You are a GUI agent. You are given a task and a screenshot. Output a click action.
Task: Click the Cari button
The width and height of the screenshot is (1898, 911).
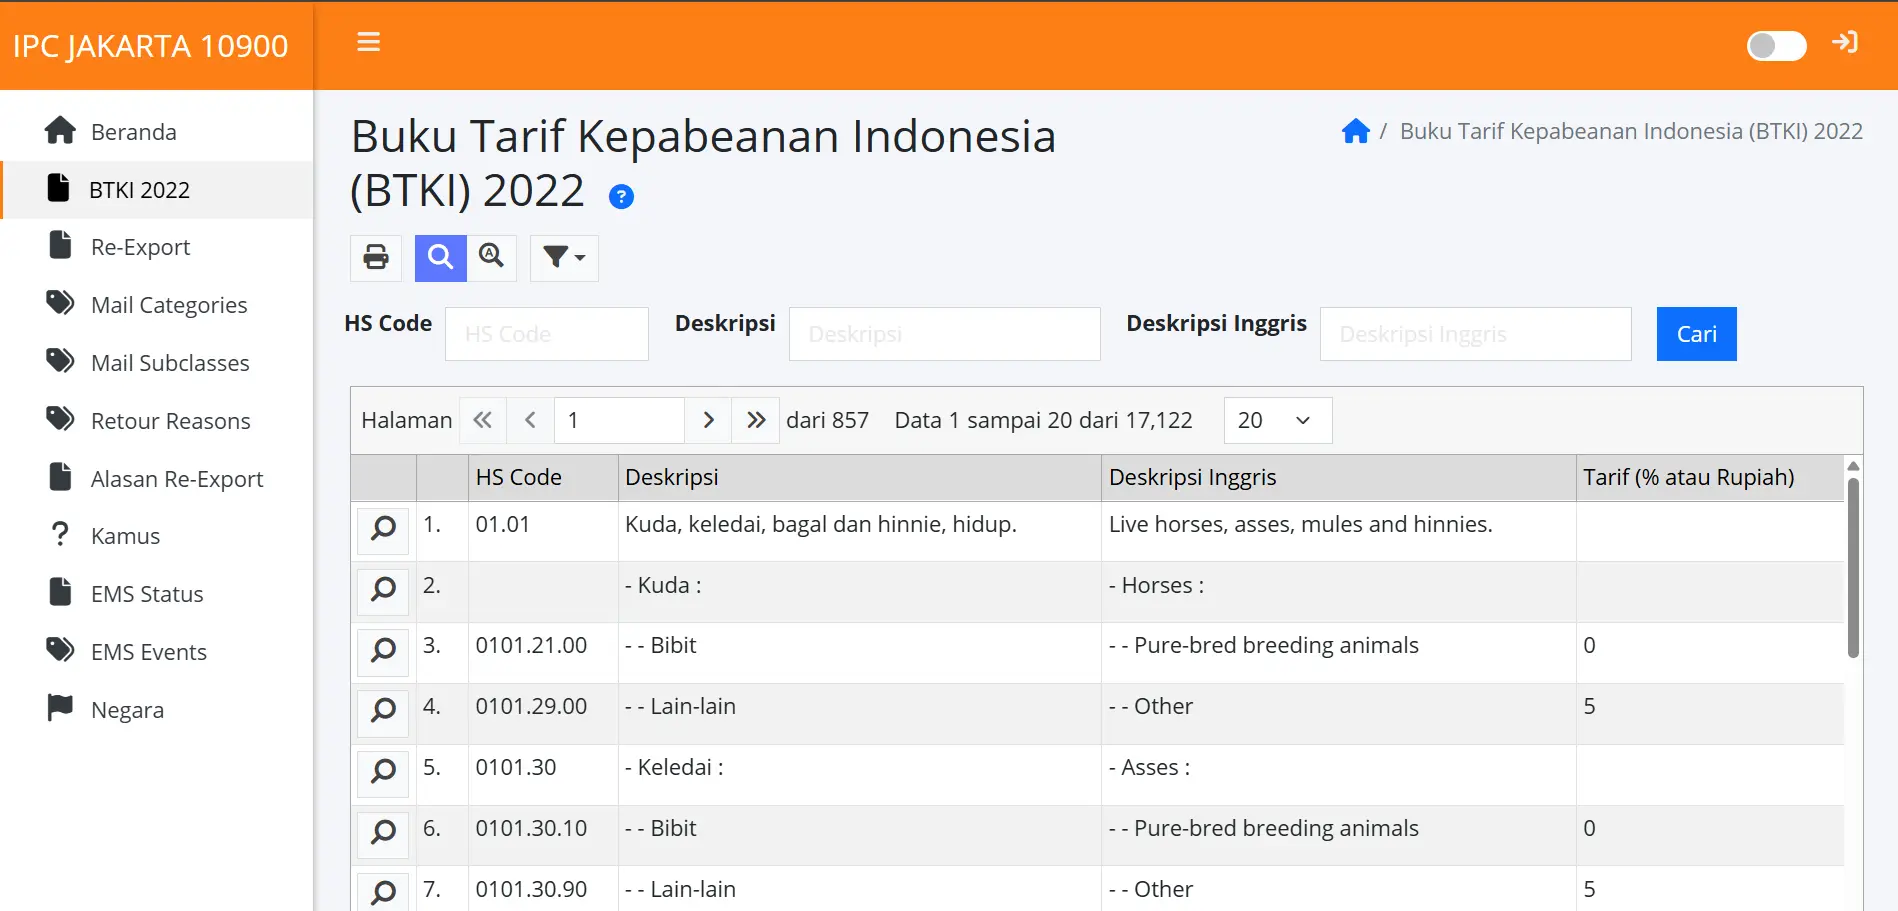click(x=1697, y=334)
